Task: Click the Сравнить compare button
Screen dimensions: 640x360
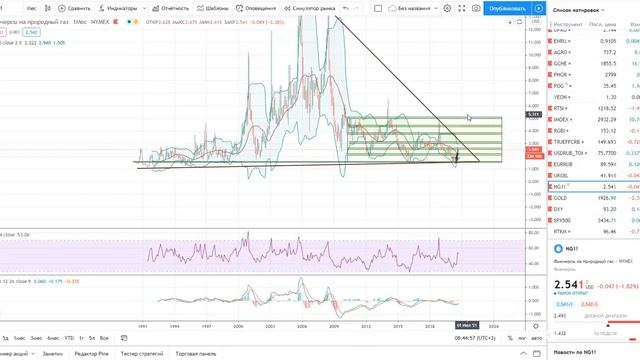Action: pos(74,8)
